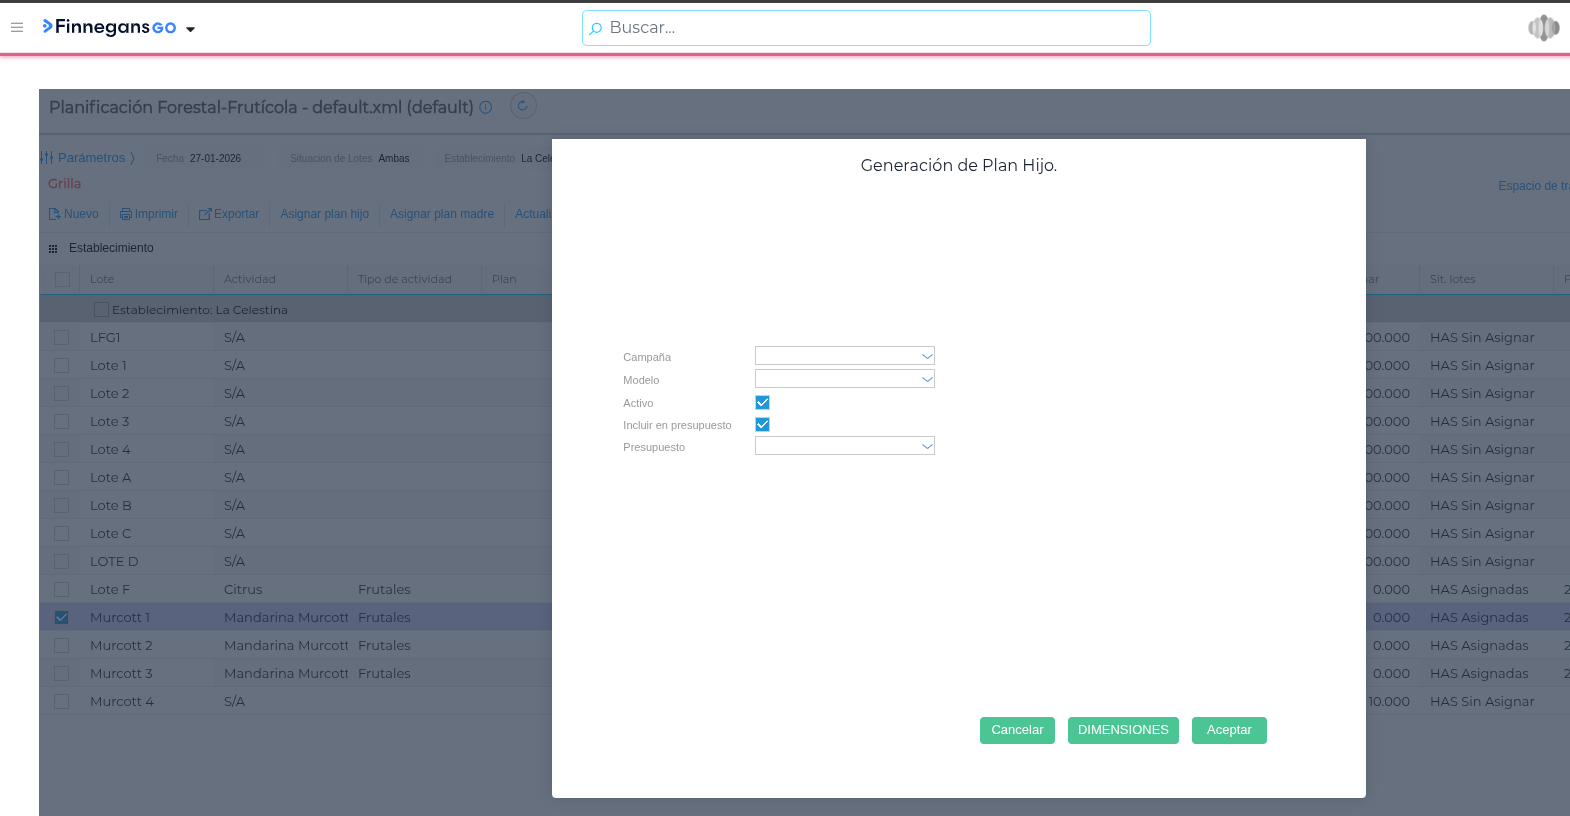
Task: Click the info icon next to title
Action: [x=486, y=108]
